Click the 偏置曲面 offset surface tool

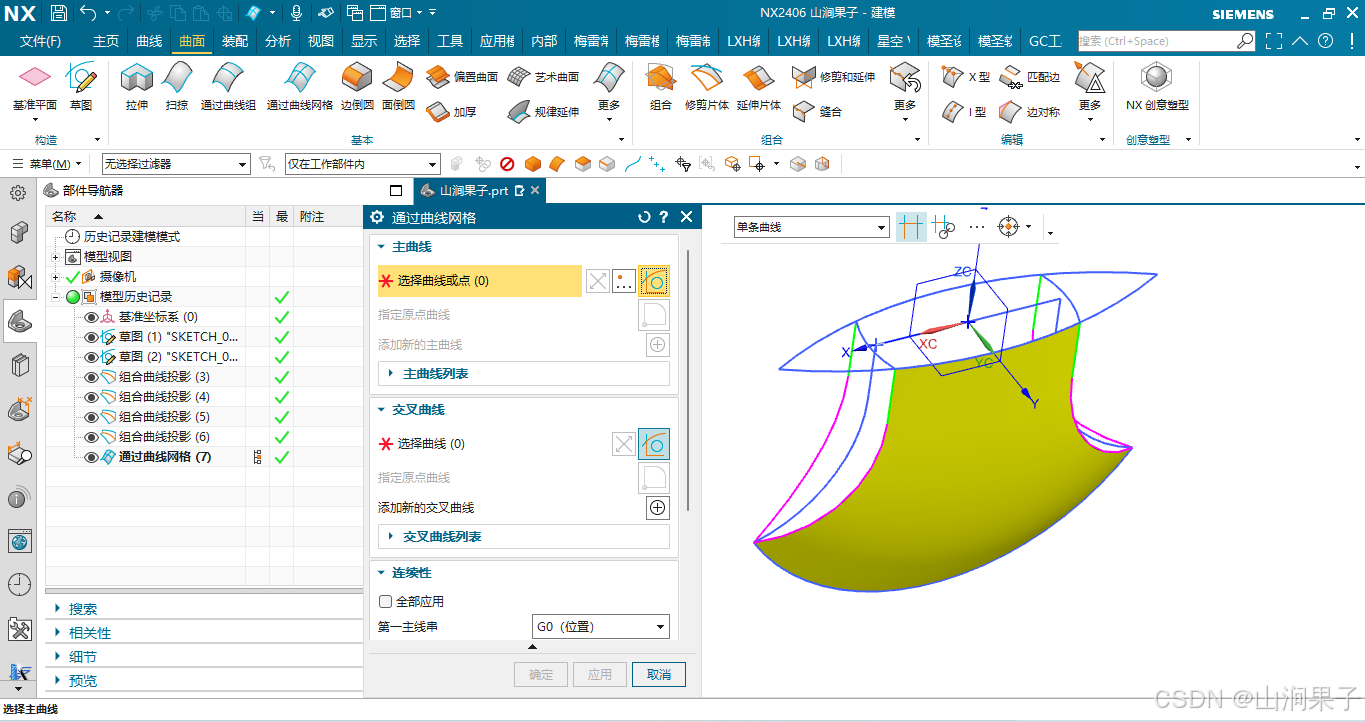pos(462,77)
